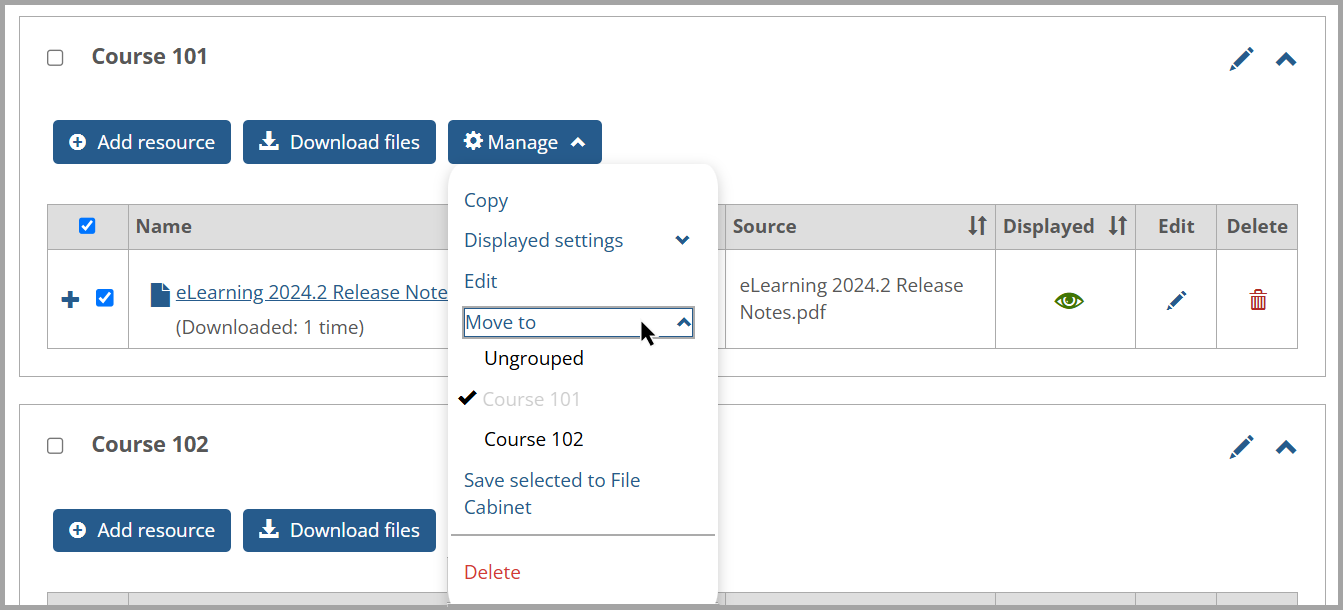Click the document icon beside the release notes
The image size is (1343, 610).
tap(159, 292)
